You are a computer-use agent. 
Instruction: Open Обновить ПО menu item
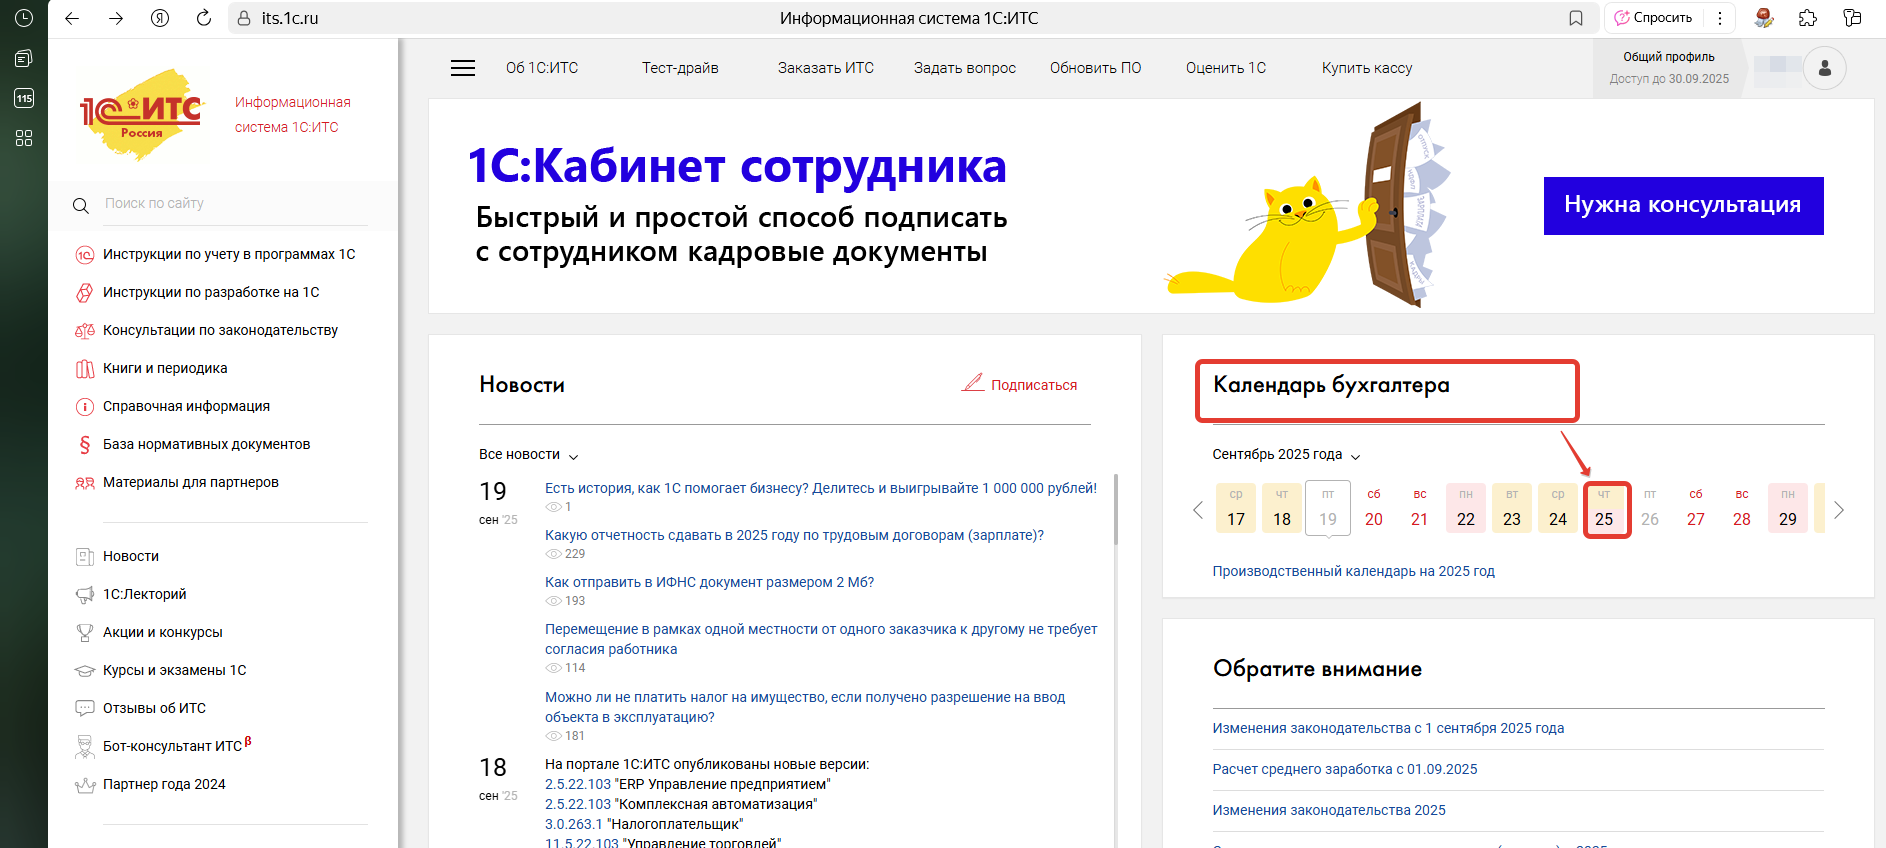click(1095, 68)
